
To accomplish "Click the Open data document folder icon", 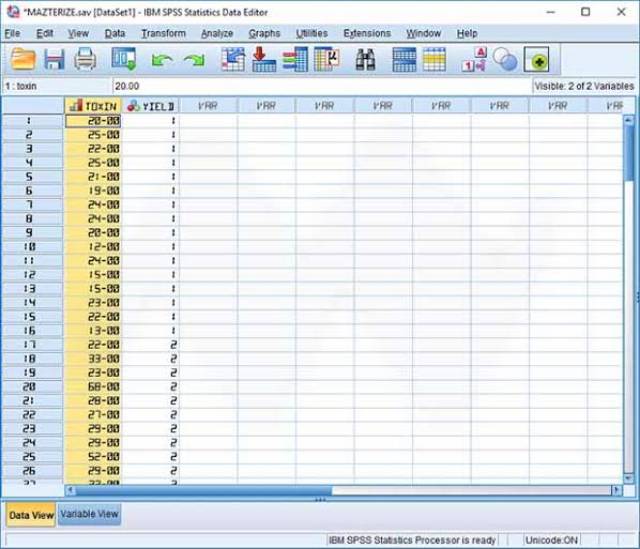I will tap(22, 60).
